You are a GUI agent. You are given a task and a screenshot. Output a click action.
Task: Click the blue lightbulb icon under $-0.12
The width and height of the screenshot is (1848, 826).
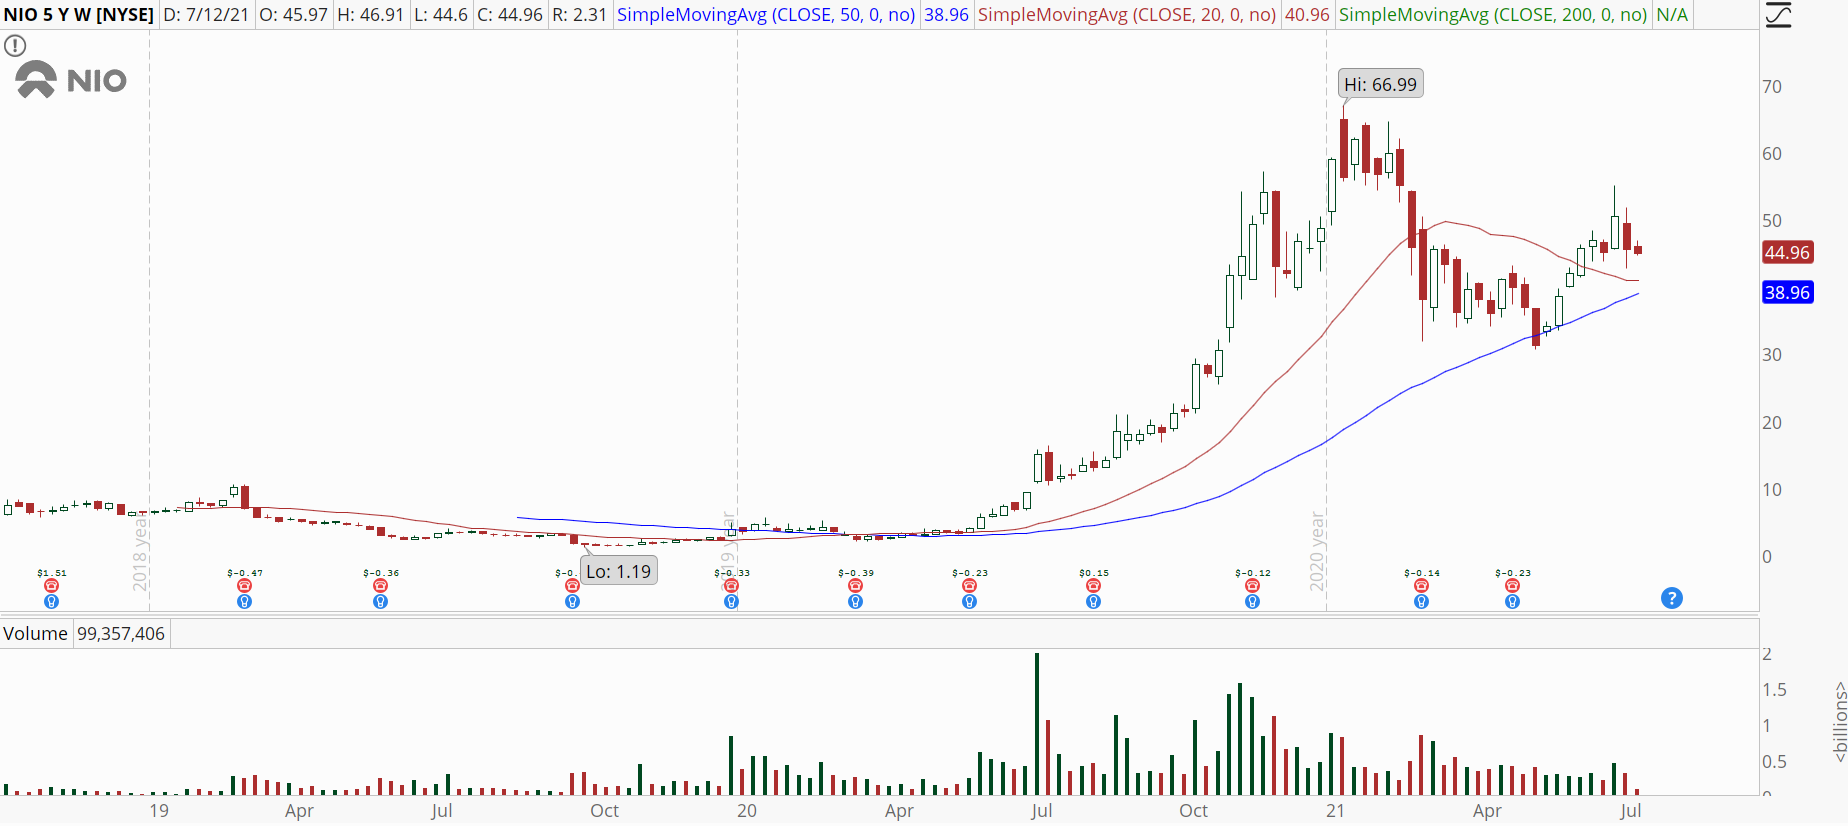[x=1252, y=601]
